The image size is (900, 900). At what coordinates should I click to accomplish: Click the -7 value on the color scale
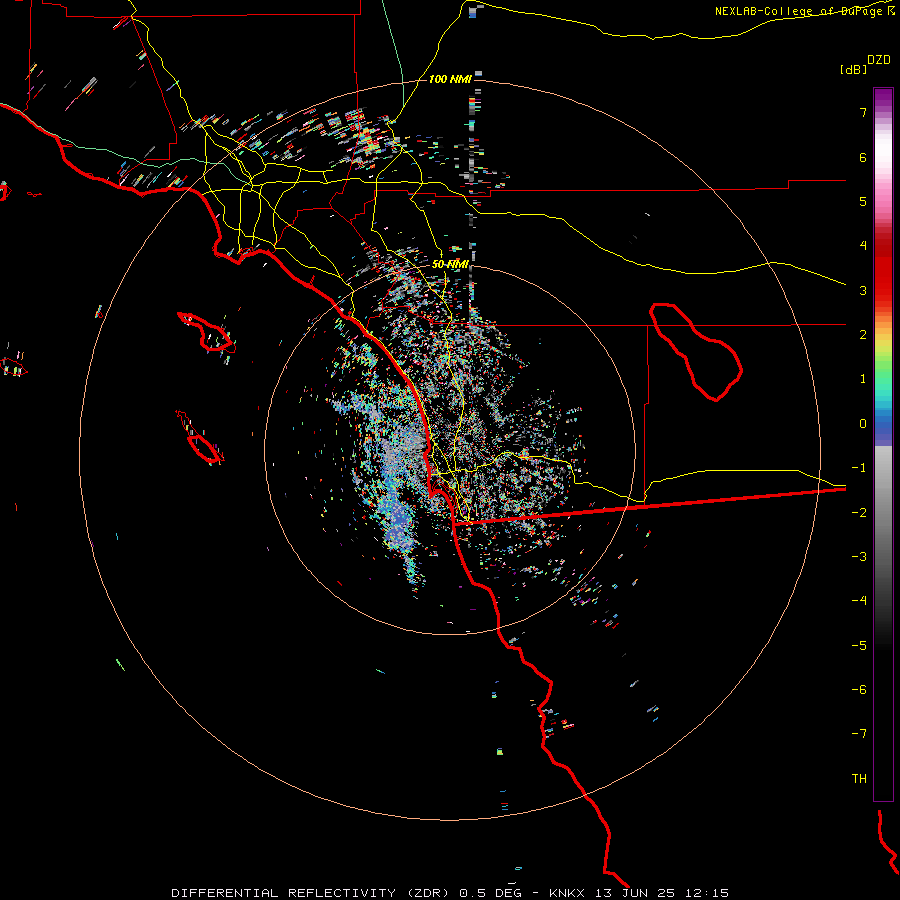coord(859,734)
